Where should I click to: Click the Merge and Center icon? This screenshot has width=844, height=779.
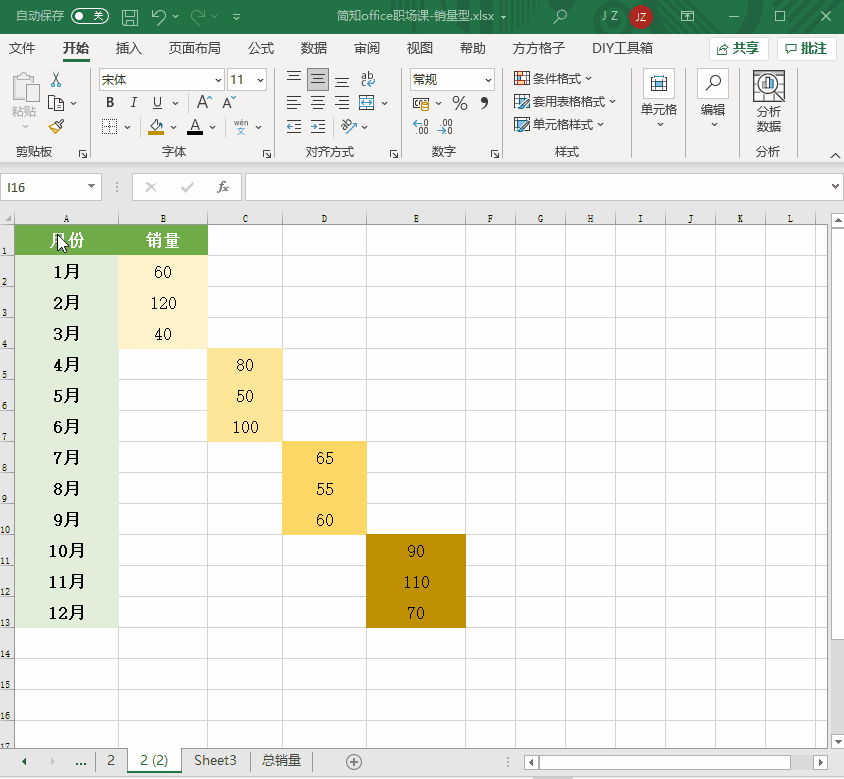tap(367, 103)
